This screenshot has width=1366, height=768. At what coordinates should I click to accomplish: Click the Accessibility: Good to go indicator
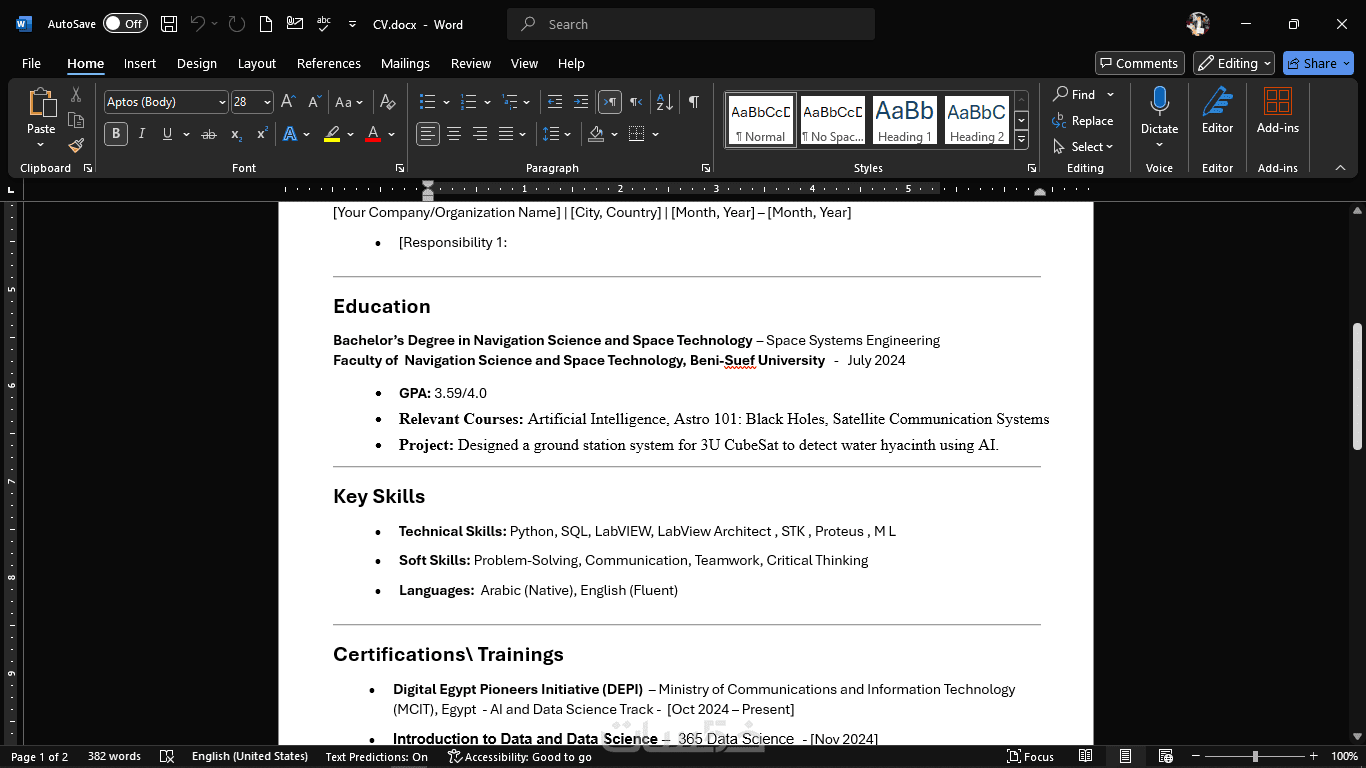520,757
